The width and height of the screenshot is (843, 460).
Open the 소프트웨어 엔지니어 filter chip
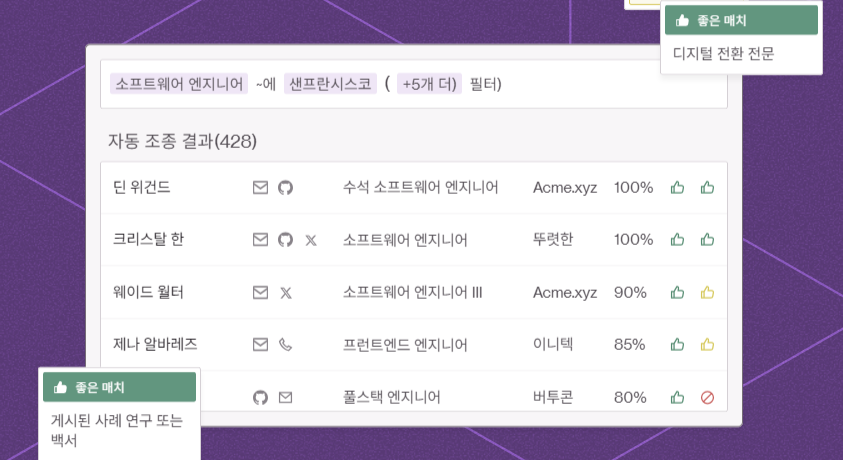tap(179, 84)
